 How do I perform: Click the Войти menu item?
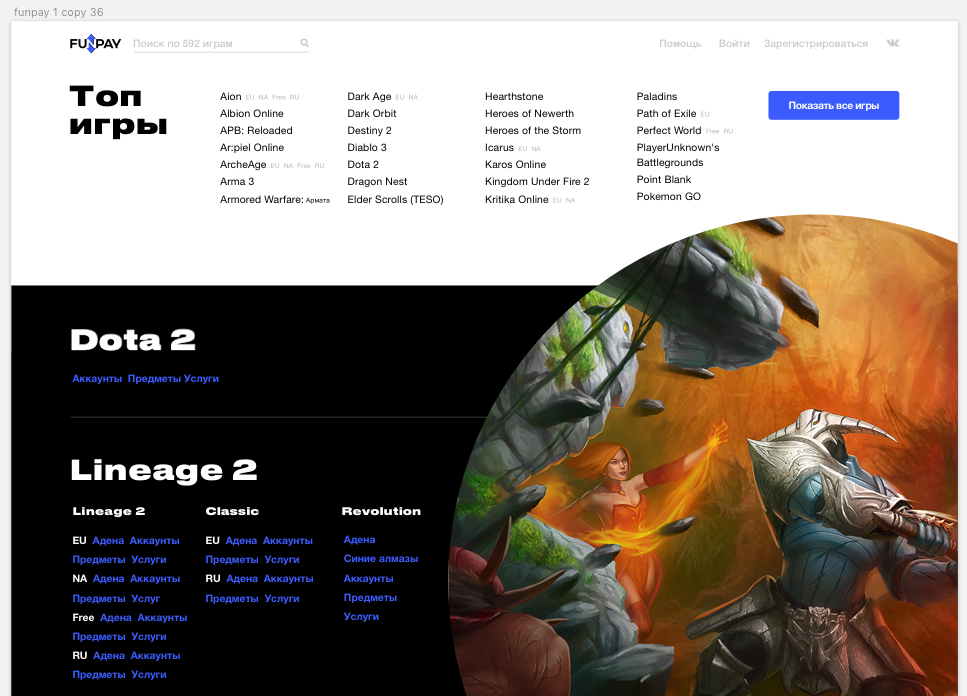pos(733,44)
